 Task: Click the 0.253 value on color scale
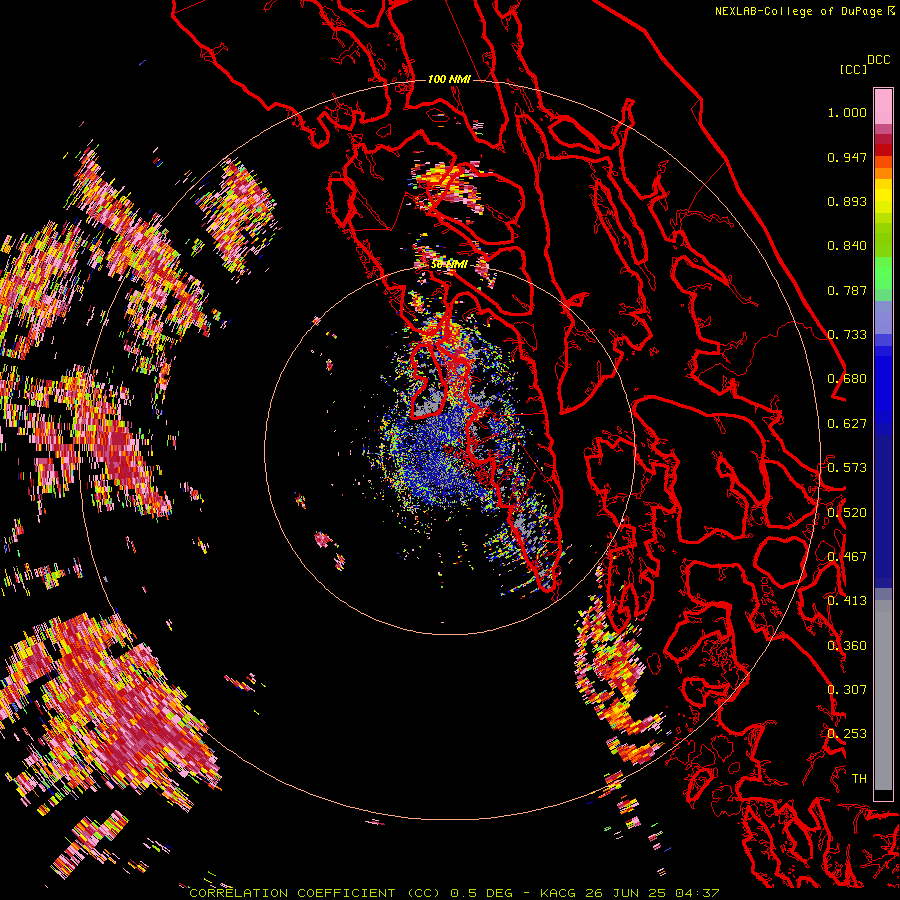coord(847,734)
